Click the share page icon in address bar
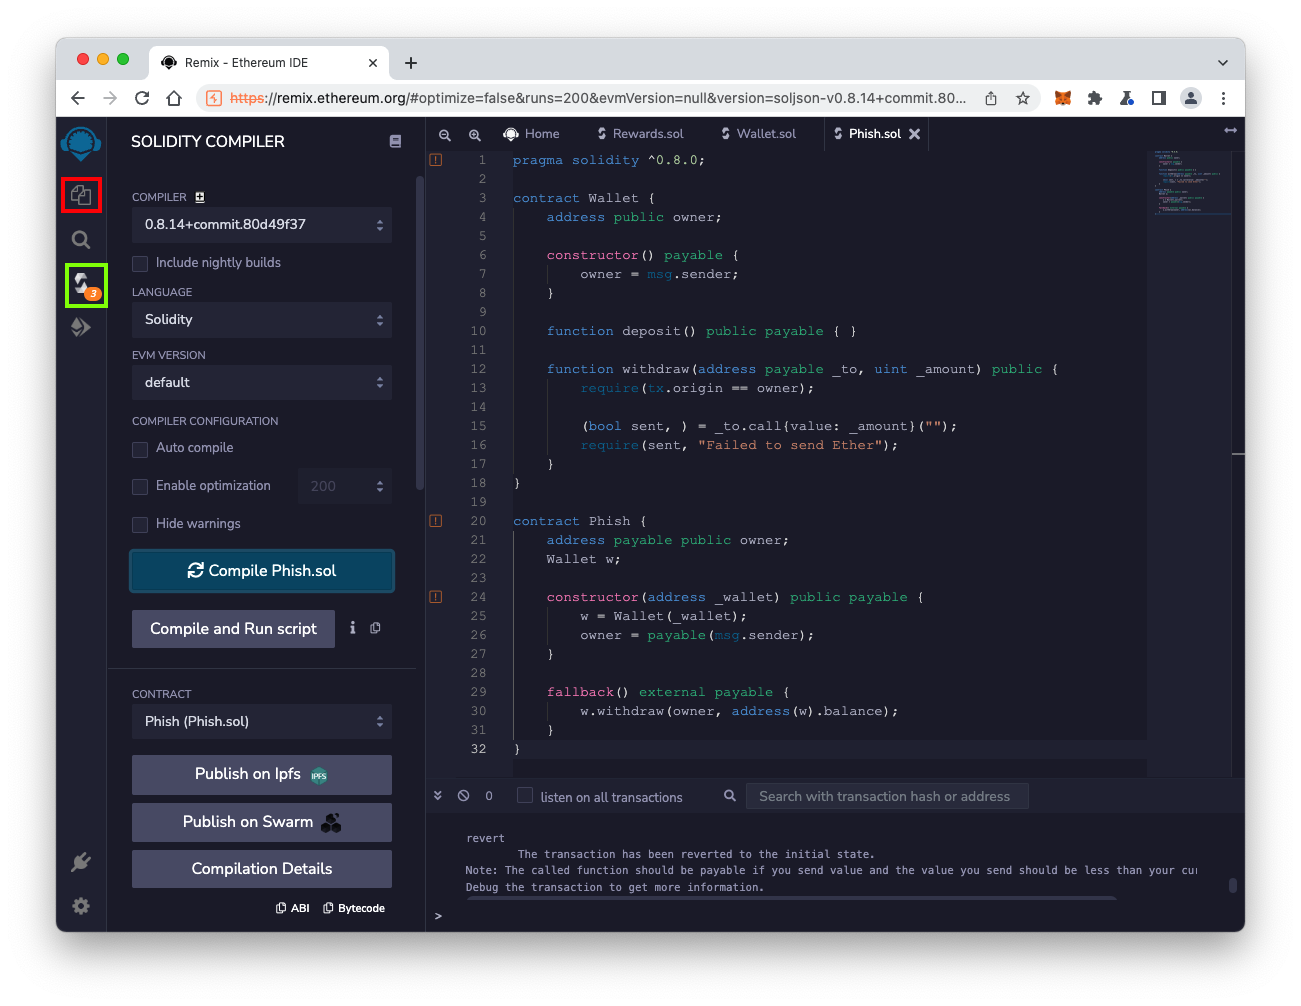 click(991, 98)
